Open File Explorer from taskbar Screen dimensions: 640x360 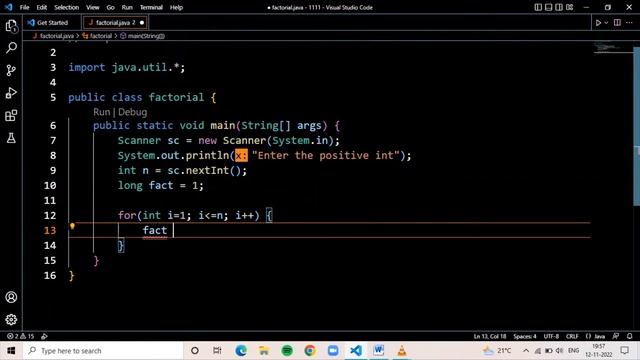264,351
